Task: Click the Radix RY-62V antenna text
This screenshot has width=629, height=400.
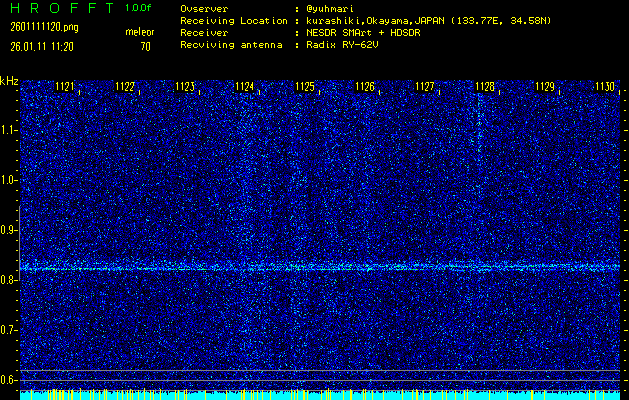Action: point(346,45)
